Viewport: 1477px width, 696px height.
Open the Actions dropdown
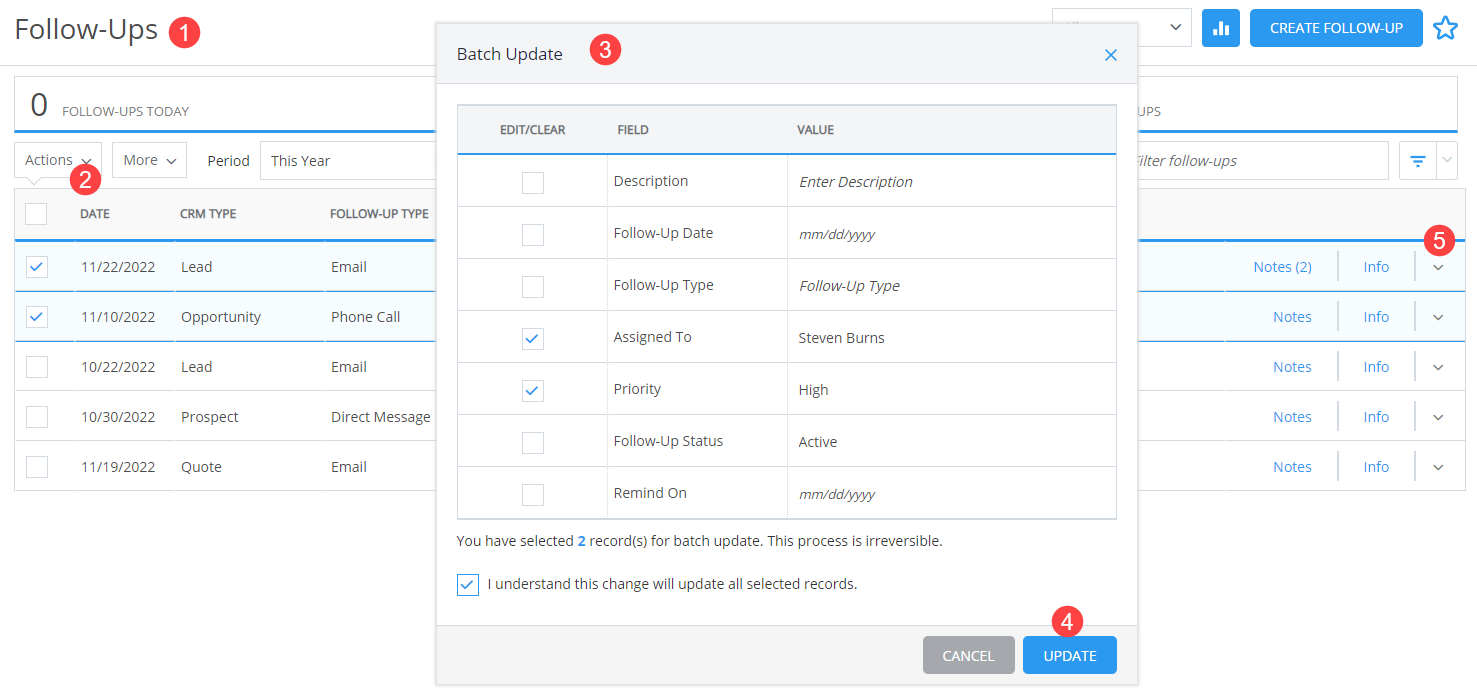(x=58, y=160)
